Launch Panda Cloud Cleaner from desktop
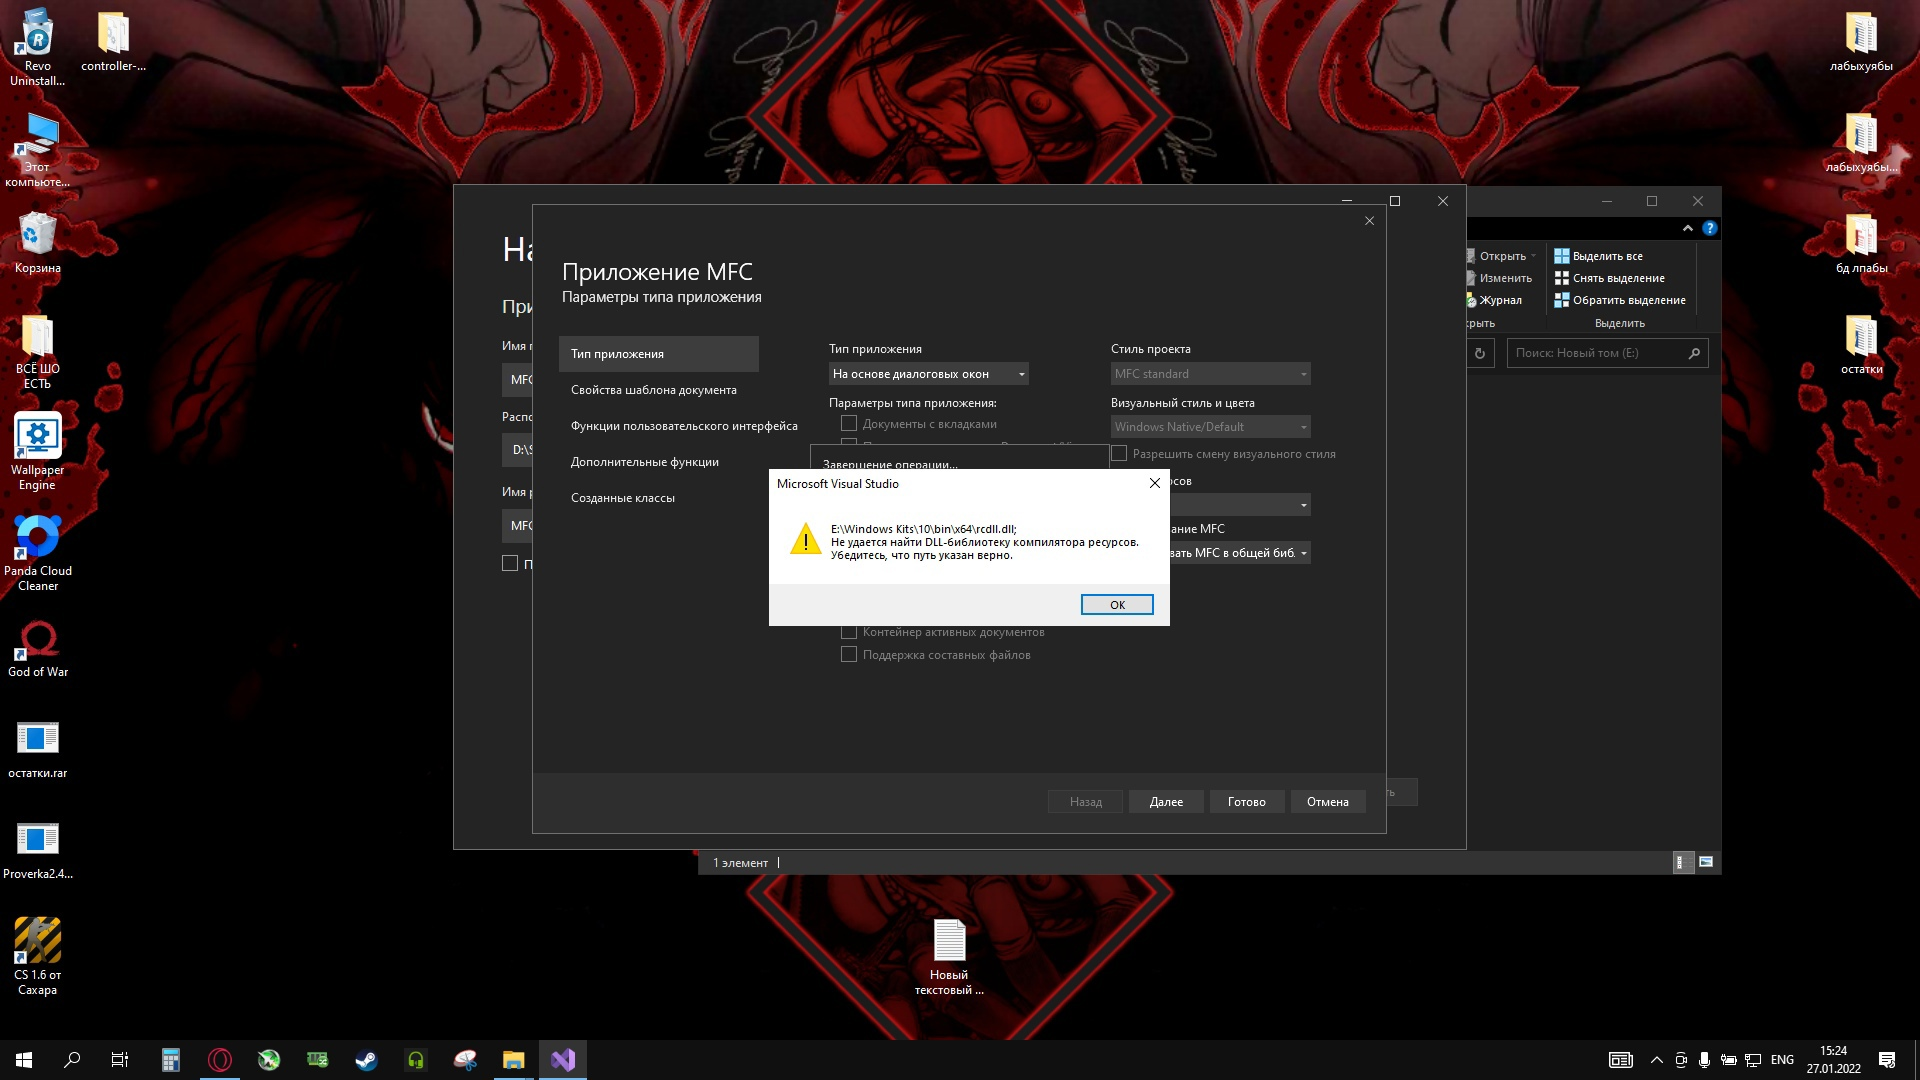 point(38,552)
